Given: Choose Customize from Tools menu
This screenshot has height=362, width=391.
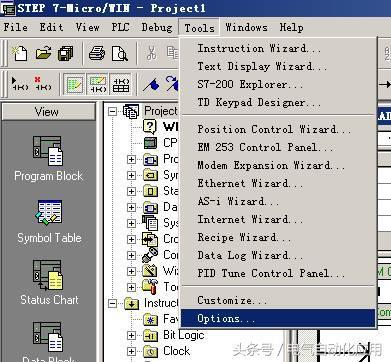Looking at the screenshot, I should point(279,301).
